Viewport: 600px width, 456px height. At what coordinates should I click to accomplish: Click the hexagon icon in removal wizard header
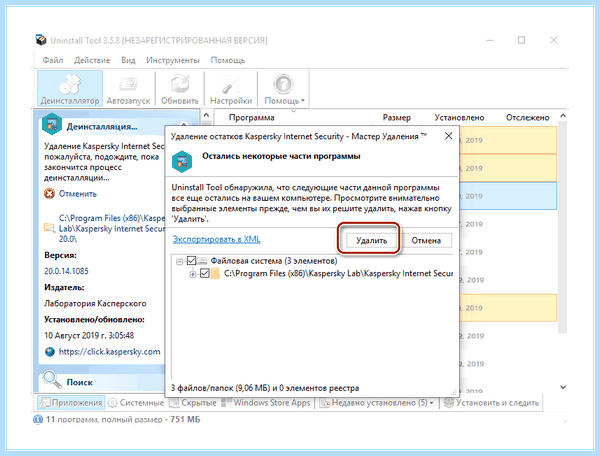point(182,161)
